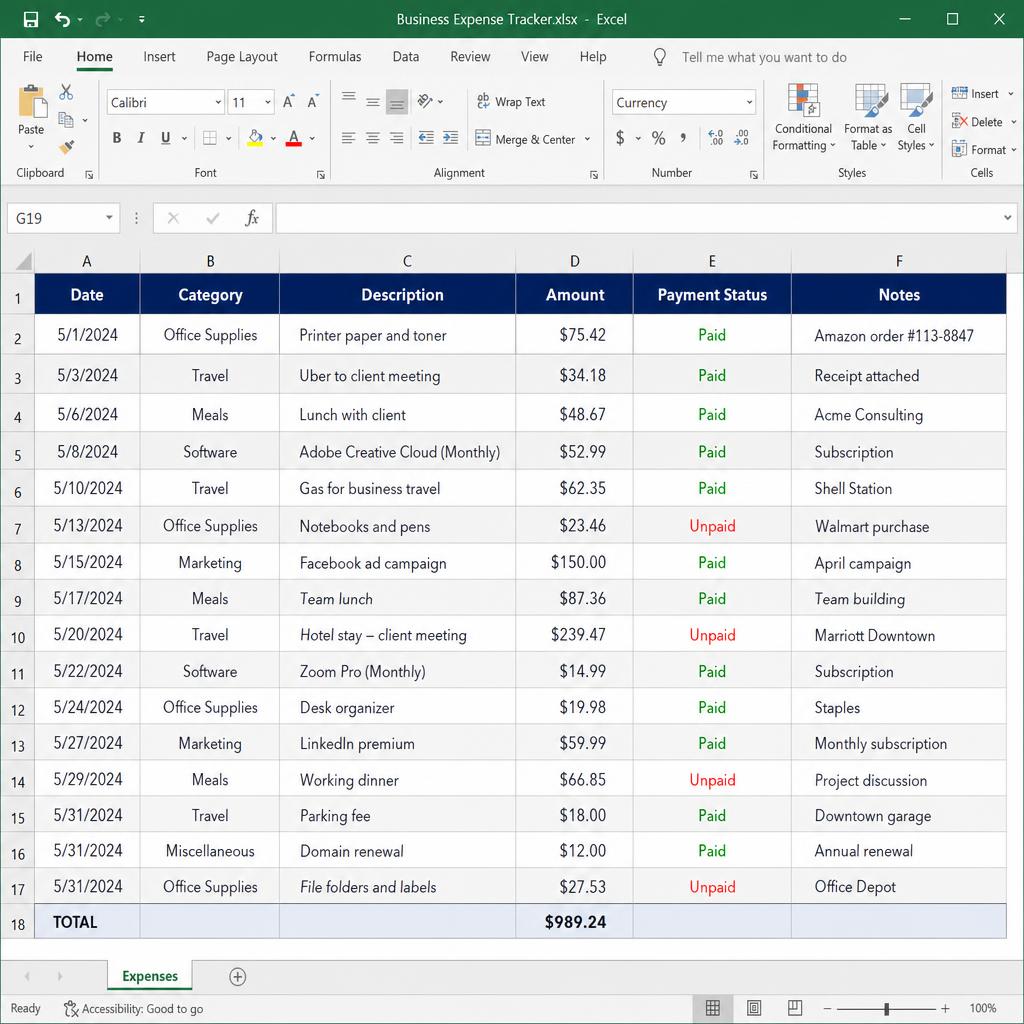The width and height of the screenshot is (1024, 1024).
Task: Click Delete in the Cells group
Action: [x=978, y=122]
